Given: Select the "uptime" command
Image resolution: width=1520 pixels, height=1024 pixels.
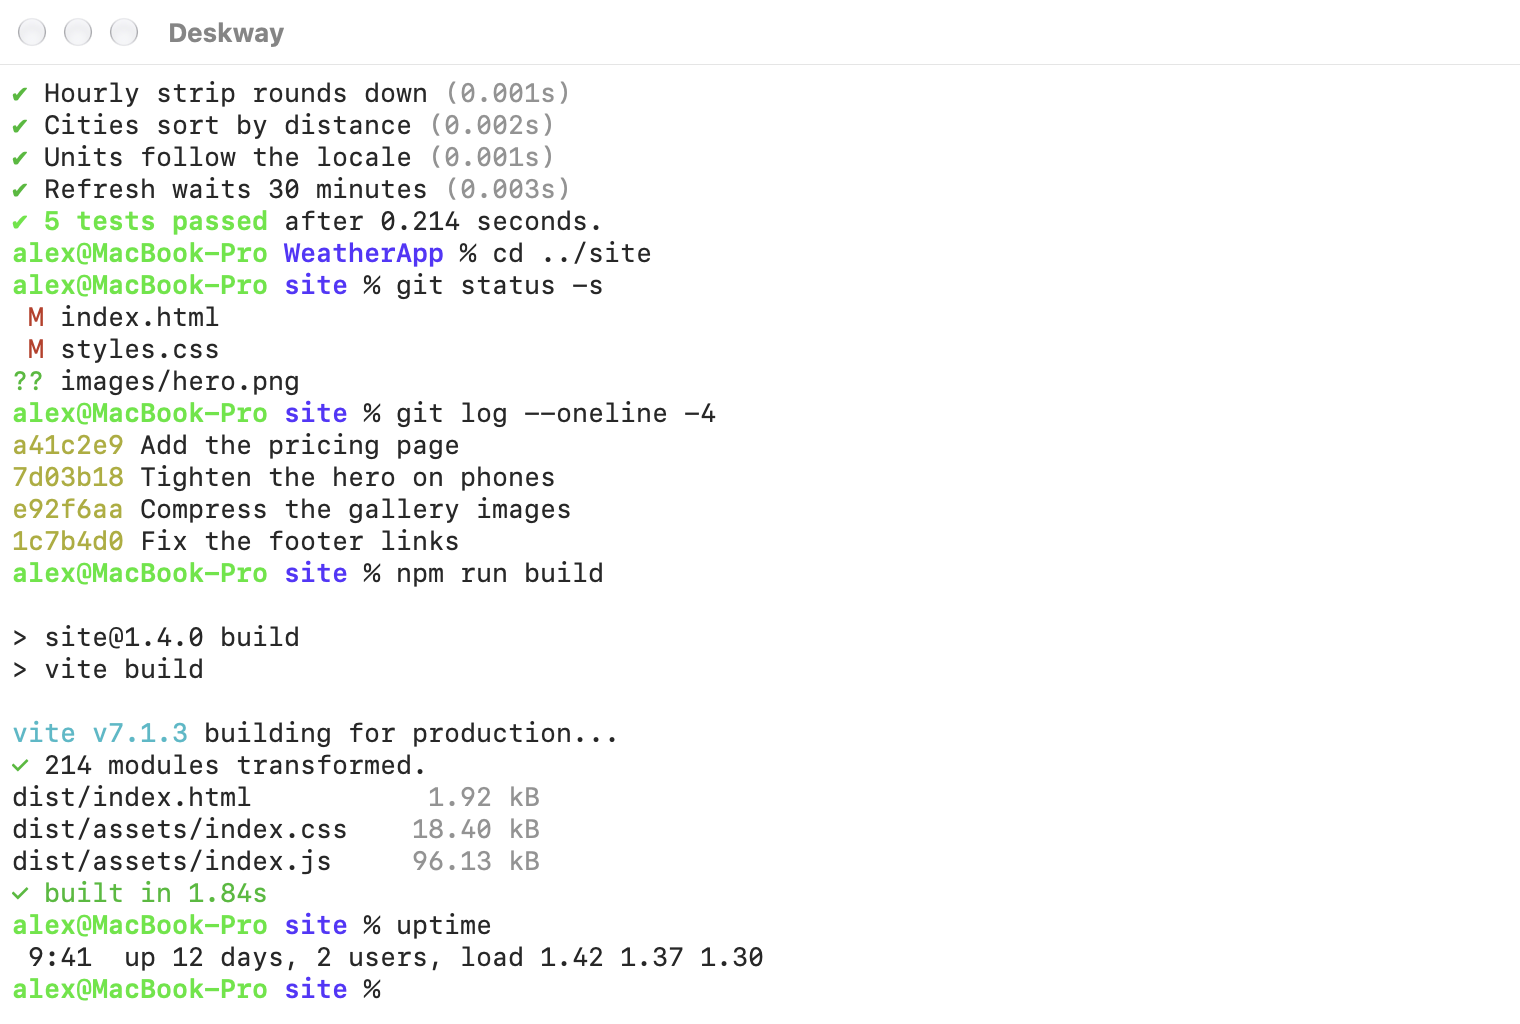Looking at the screenshot, I should point(443,925).
